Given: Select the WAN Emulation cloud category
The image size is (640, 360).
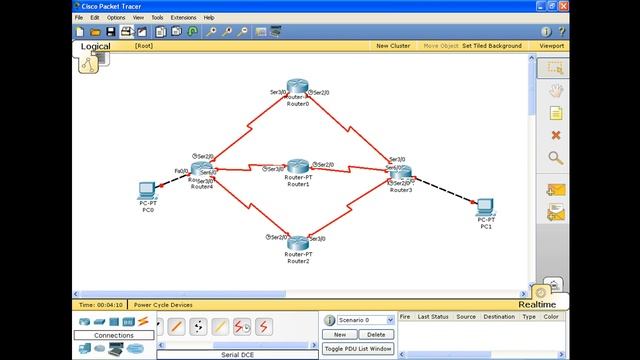Looking at the screenshot, I should (x=99, y=349).
